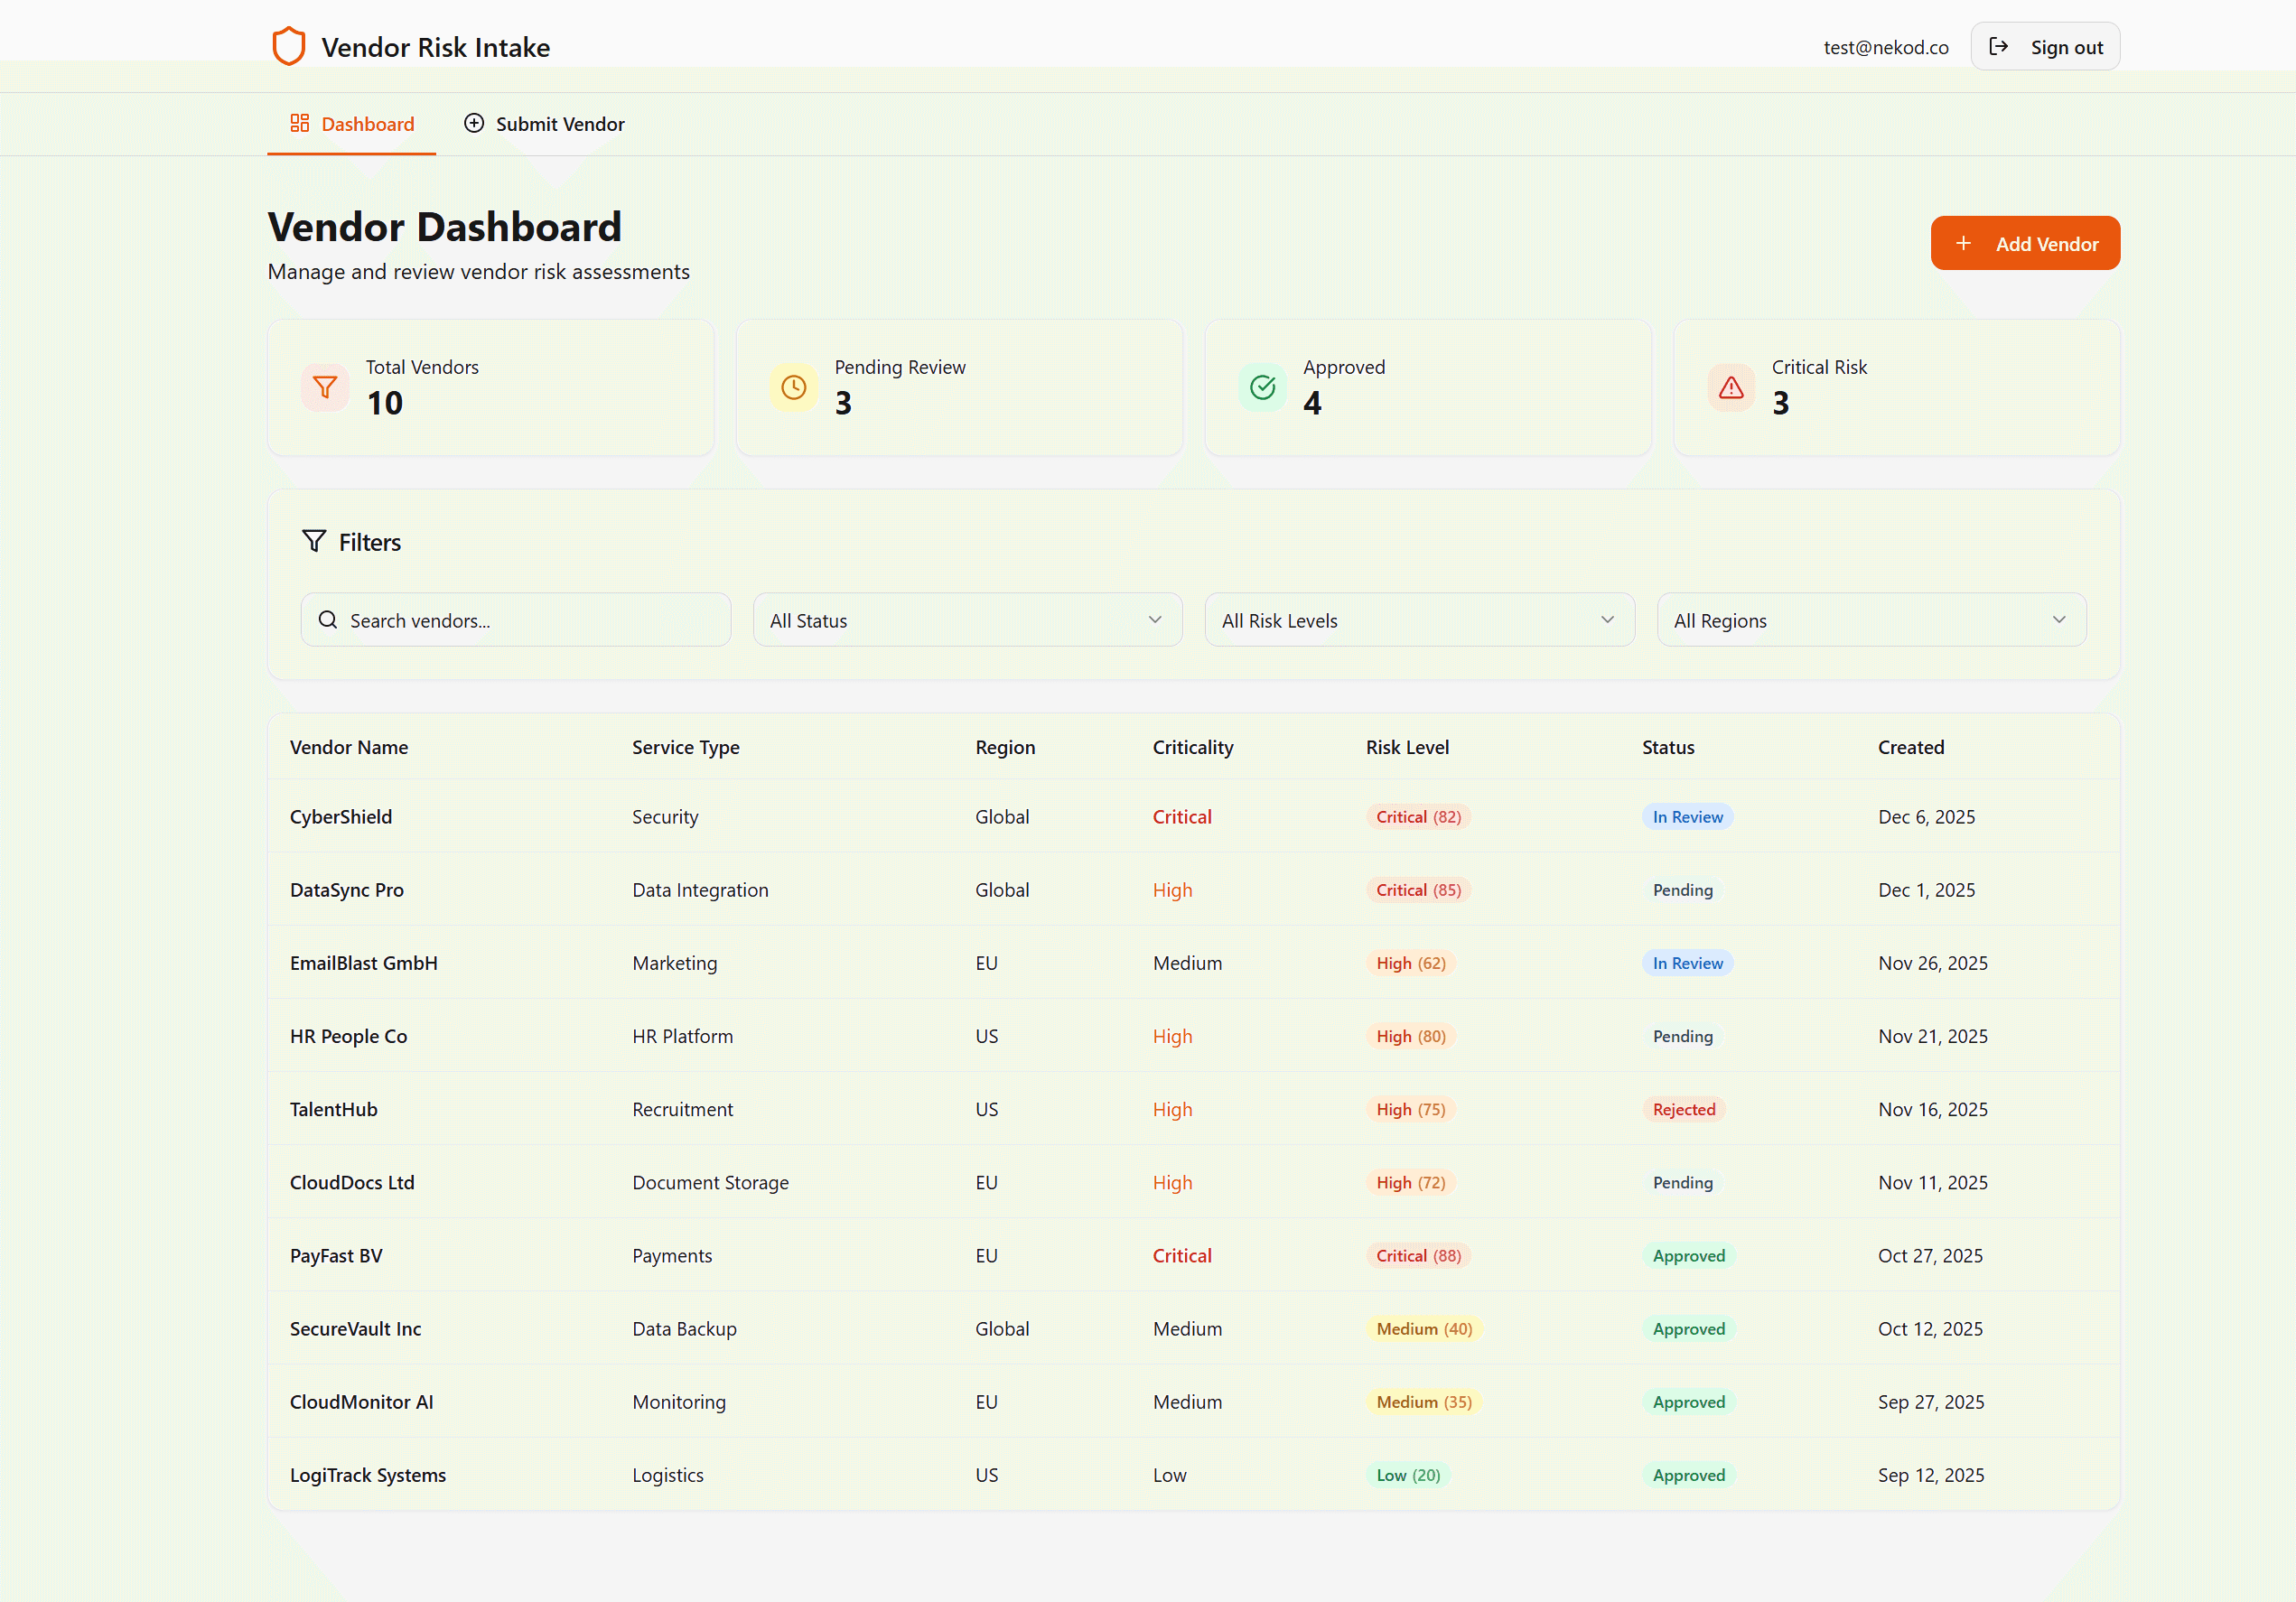Go to the Submit Vendor tab
Screen dimensions: 2296x1602
[544, 124]
